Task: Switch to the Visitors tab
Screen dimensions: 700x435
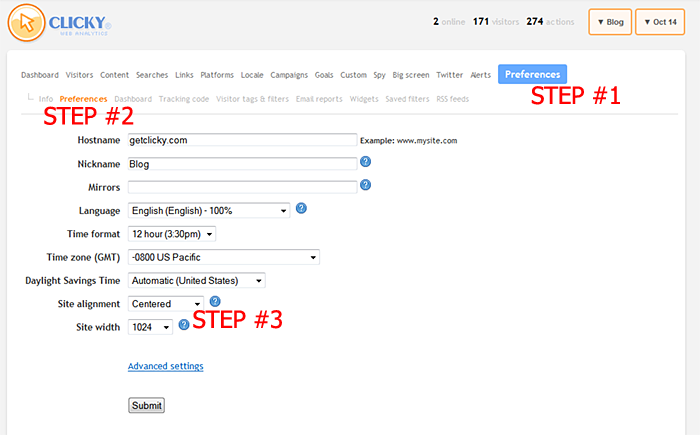Action: point(79,75)
